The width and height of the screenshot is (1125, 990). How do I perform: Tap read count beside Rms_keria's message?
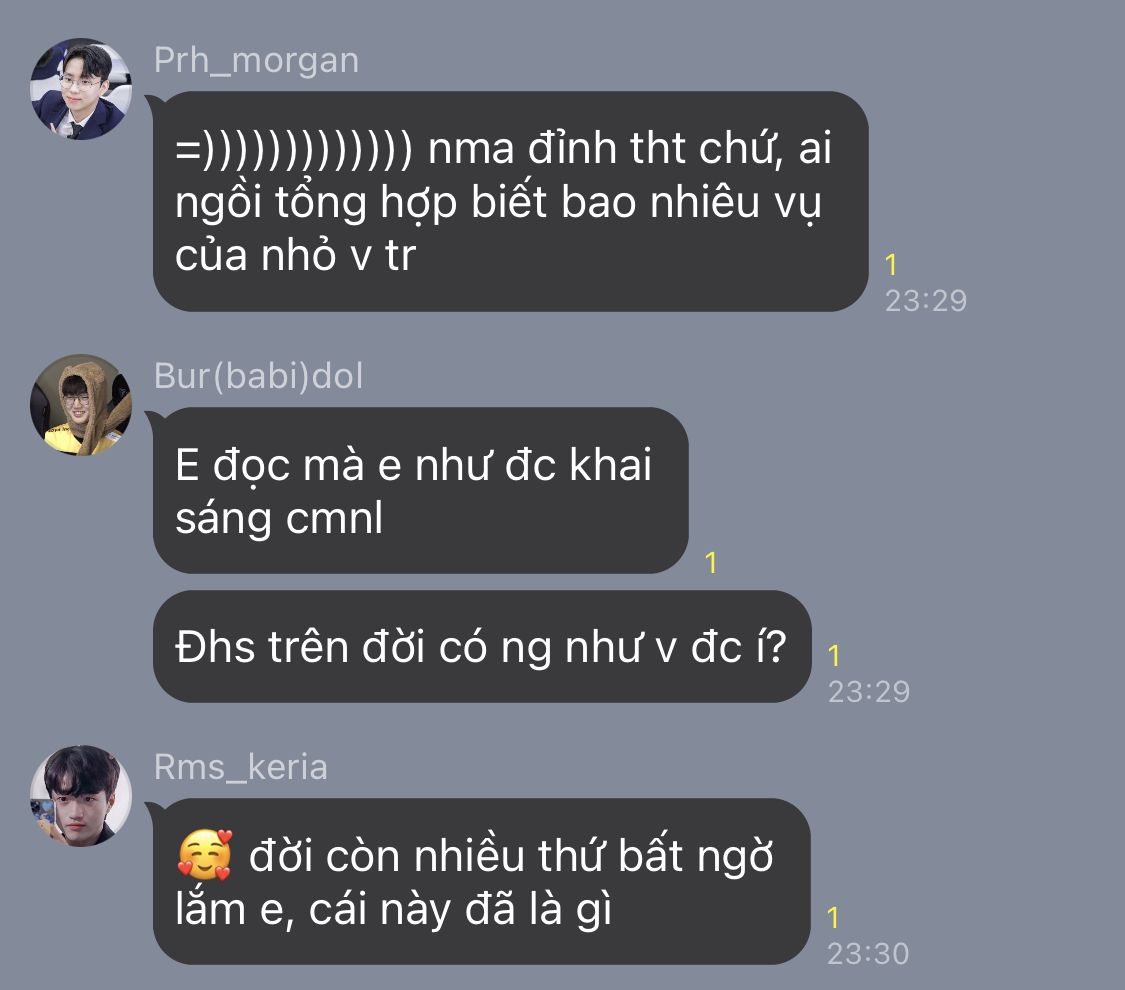tap(833, 918)
